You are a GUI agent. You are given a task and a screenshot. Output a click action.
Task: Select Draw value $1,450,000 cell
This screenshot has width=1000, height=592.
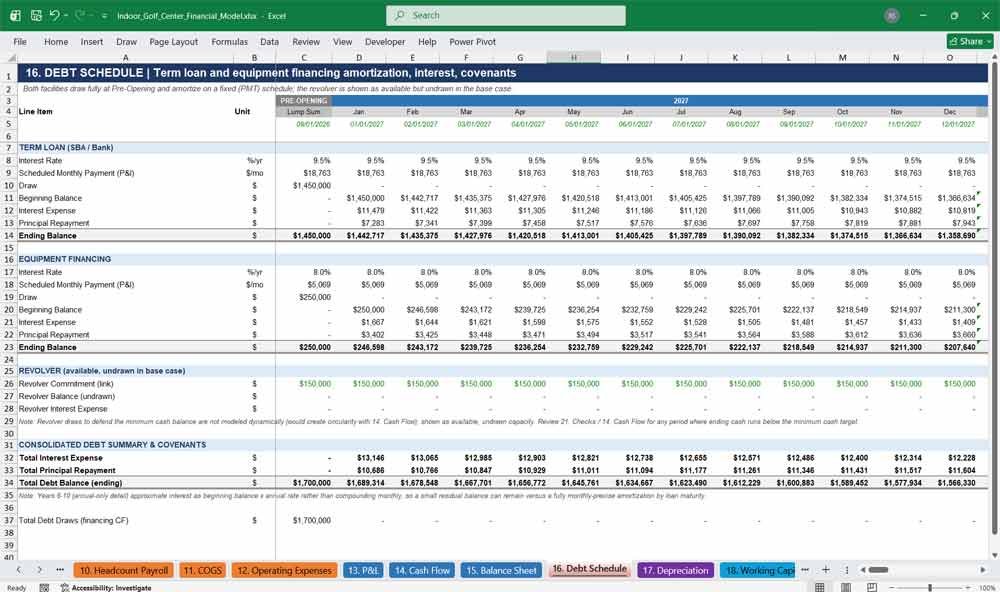point(304,186)
